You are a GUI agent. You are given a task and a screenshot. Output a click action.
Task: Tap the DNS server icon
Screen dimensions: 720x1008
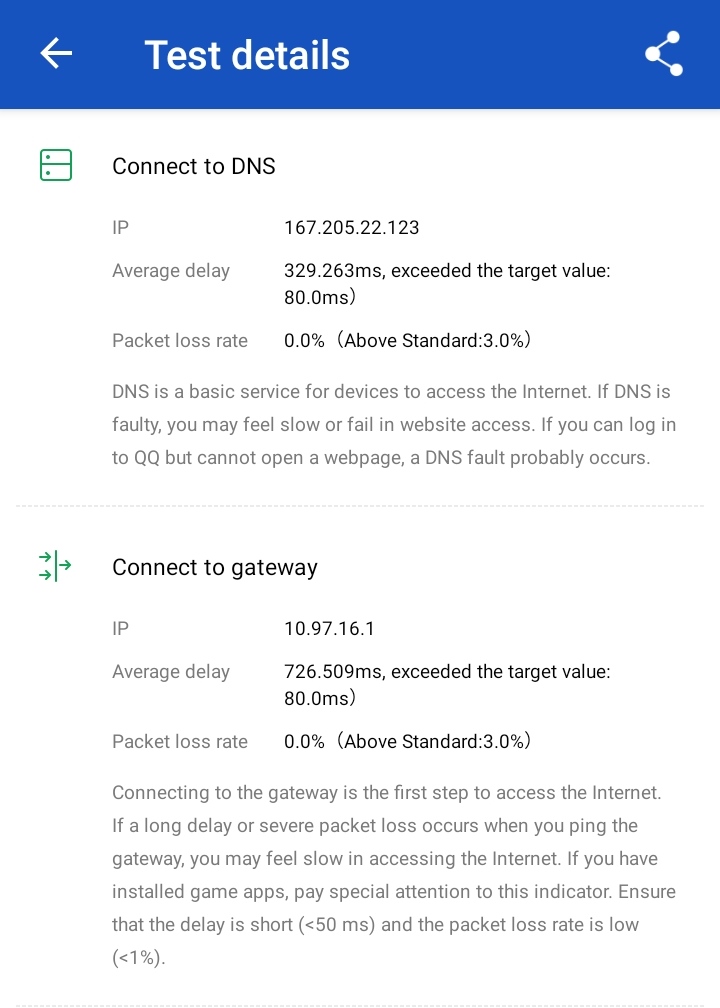[56, 166]
